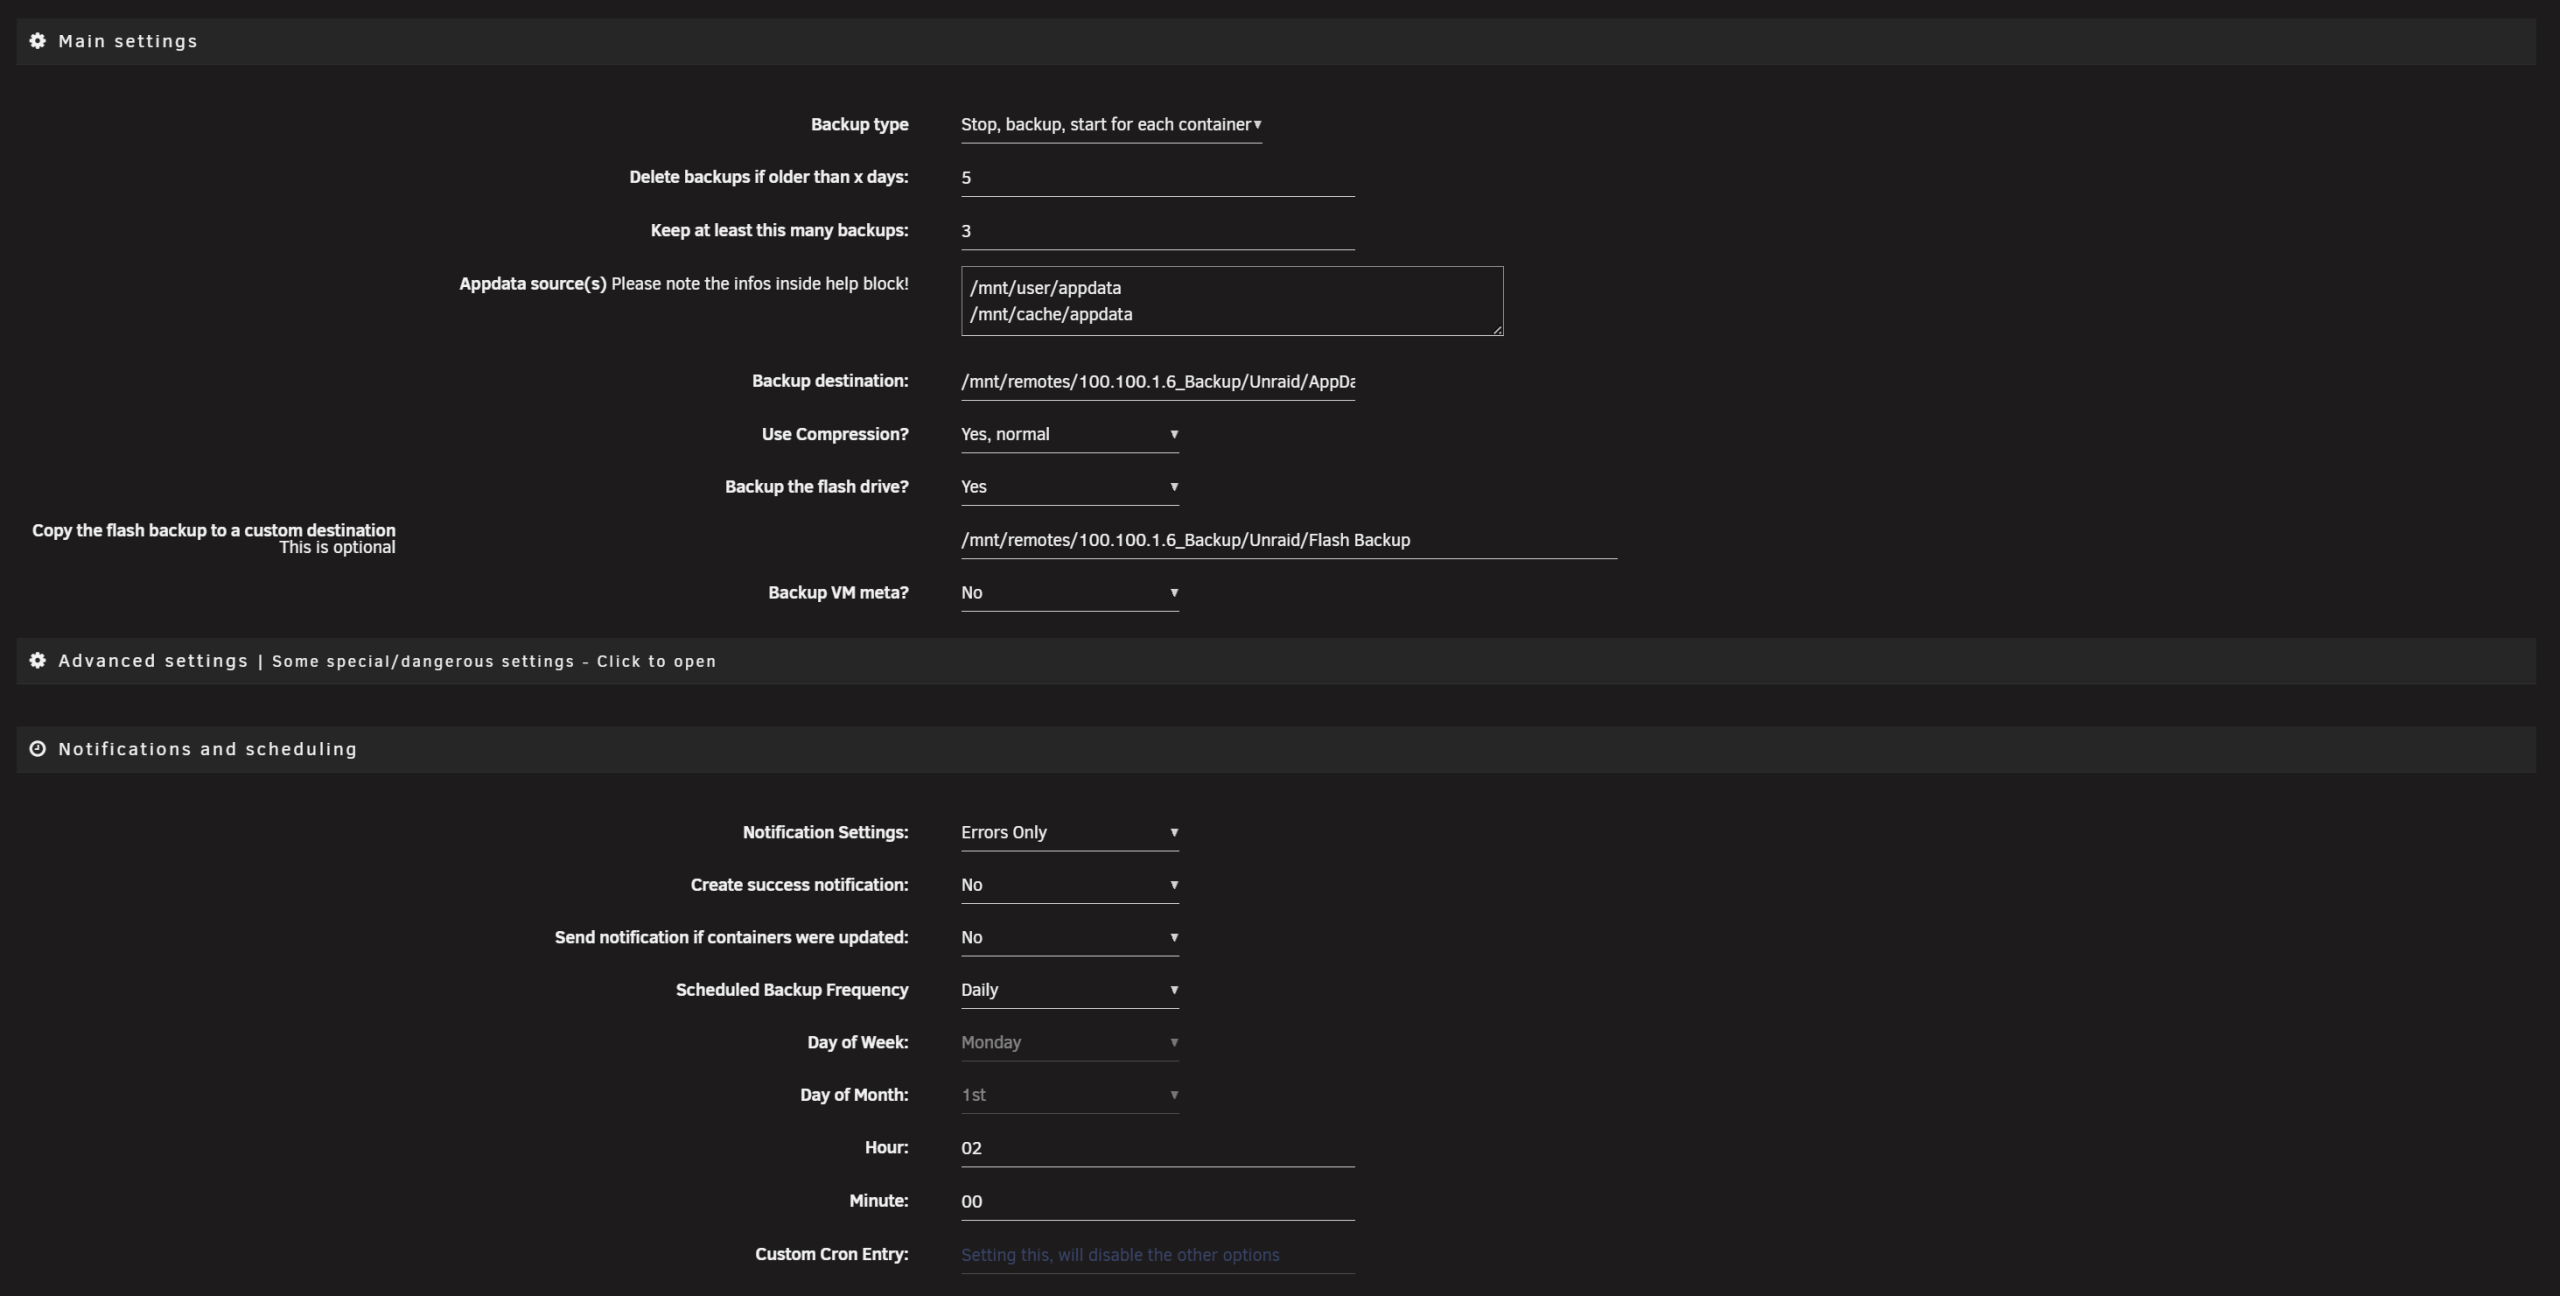Click the Notifications and scheduling clock icon

[37, 749]
